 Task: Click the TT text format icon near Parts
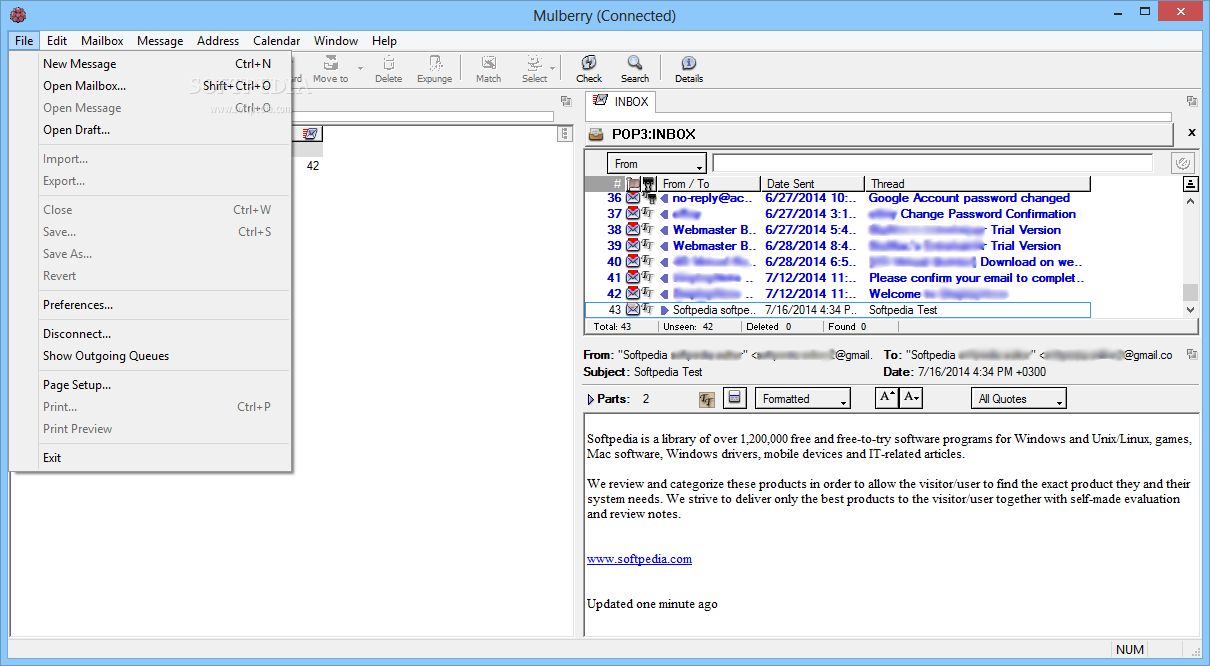tap(707, 399)
